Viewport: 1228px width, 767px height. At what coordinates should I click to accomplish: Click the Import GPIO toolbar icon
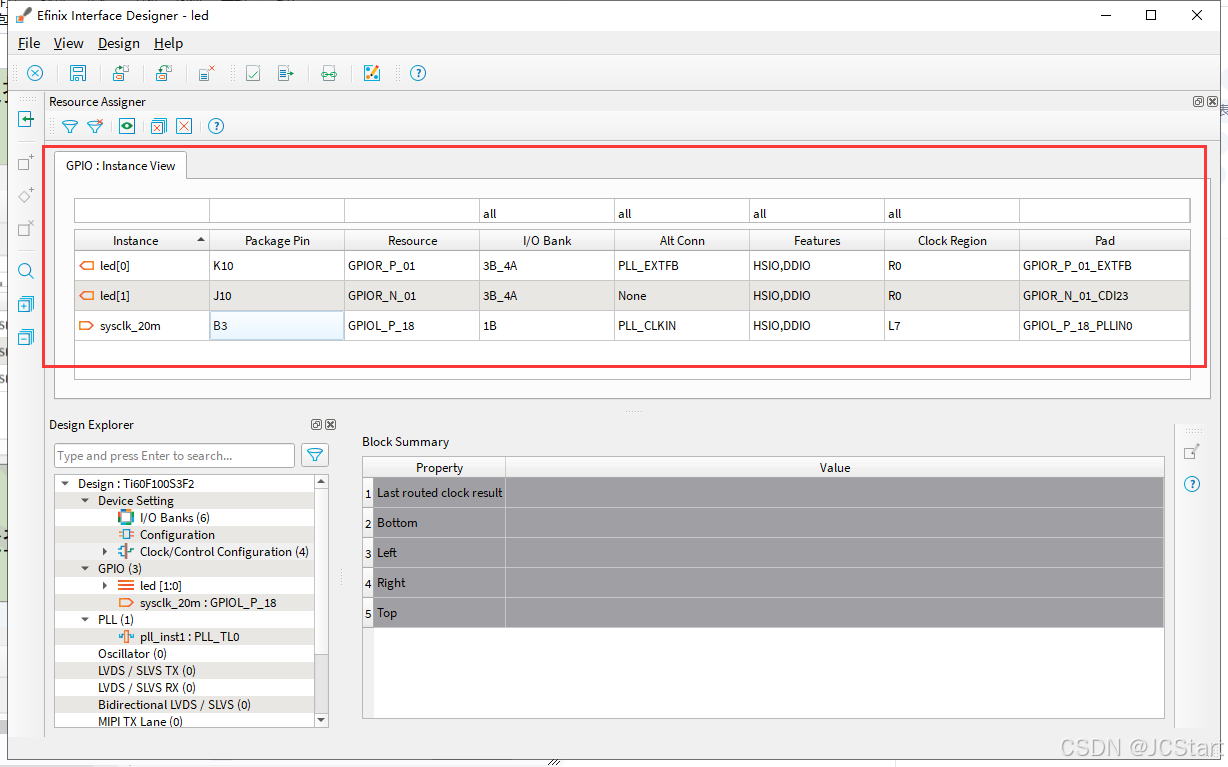(121, 73)
